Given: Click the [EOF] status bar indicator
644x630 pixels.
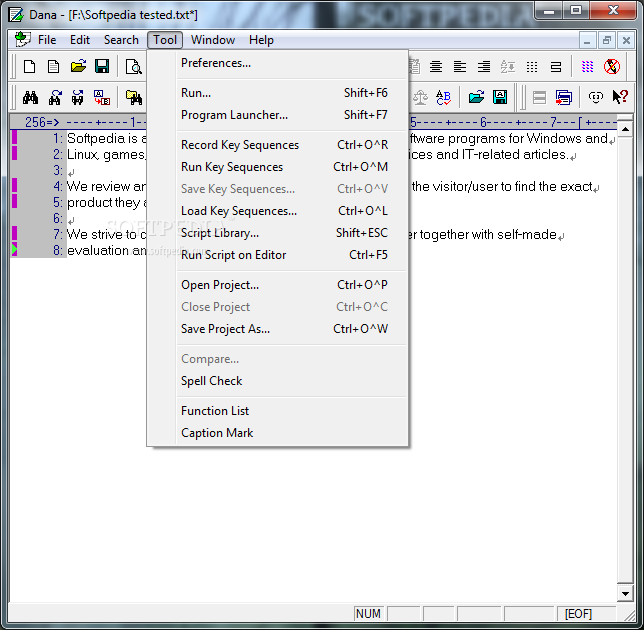Looking at the screenshot, I should click(x=578, y=614).
